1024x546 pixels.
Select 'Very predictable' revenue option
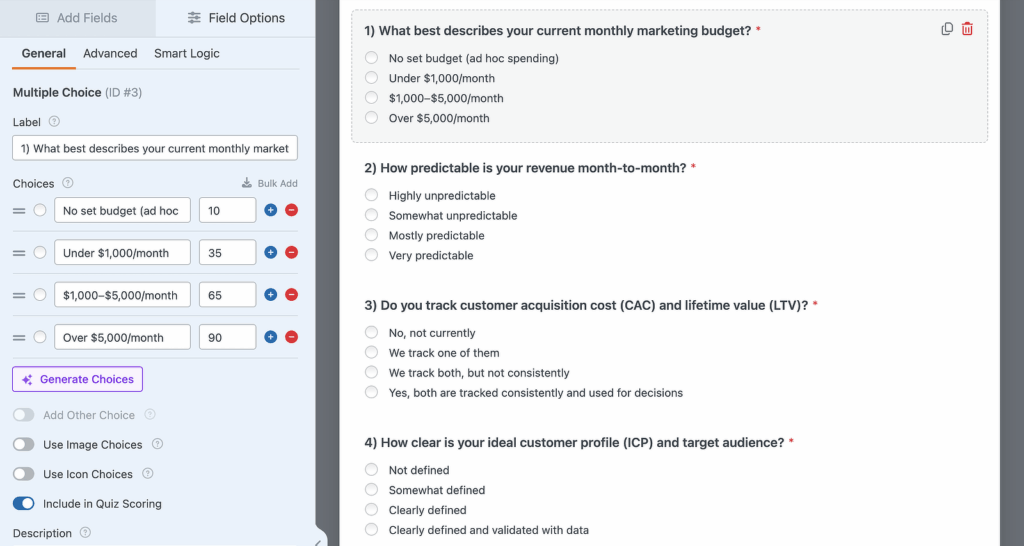(x=372, y=255)
